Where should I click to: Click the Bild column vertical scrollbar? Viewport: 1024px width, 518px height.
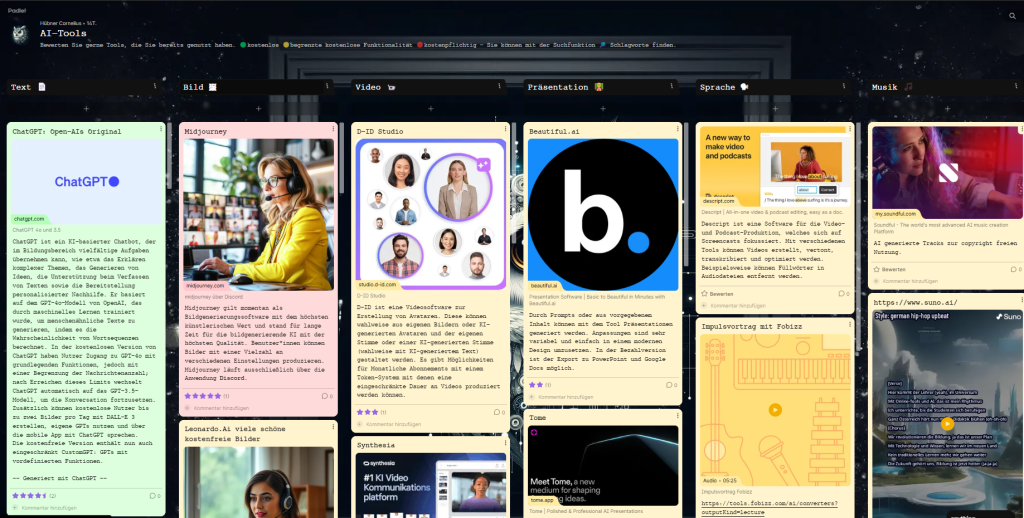[x=342, y=157]
